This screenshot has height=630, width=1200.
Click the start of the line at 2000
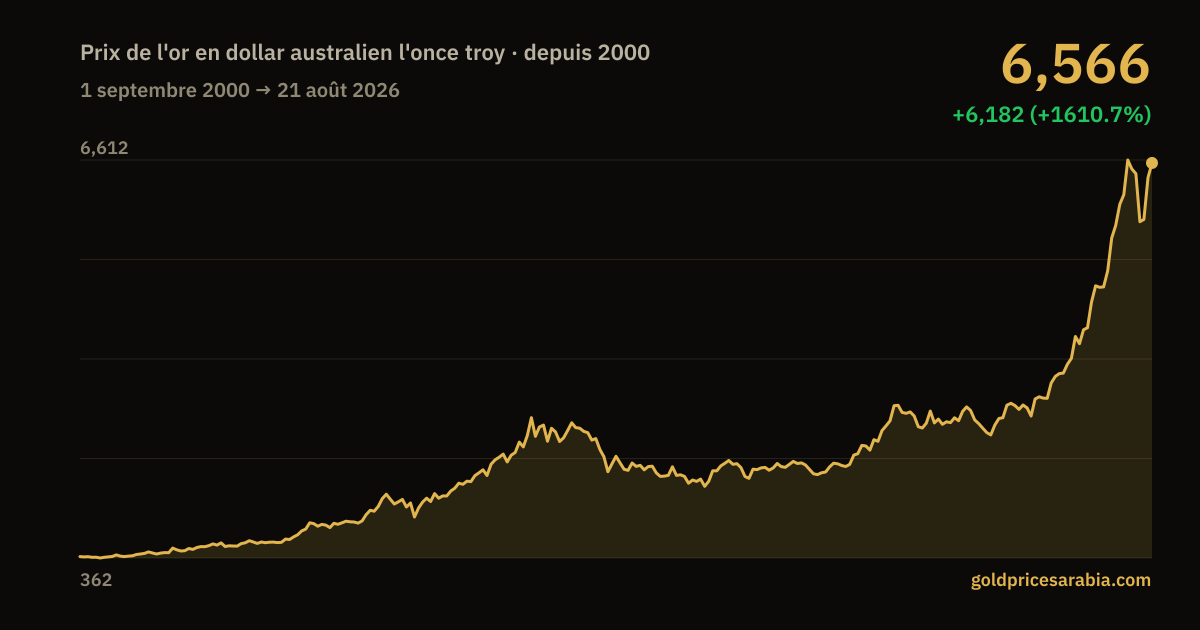coord(81,556)
